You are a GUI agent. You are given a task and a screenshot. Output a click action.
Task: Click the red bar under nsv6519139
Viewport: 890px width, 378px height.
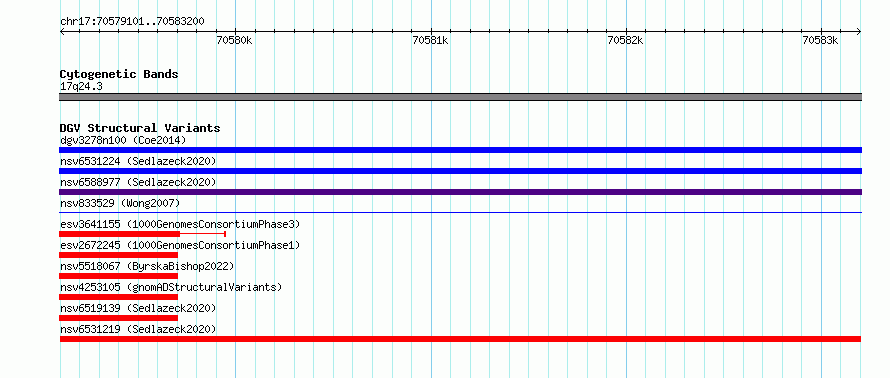point(119,318)
